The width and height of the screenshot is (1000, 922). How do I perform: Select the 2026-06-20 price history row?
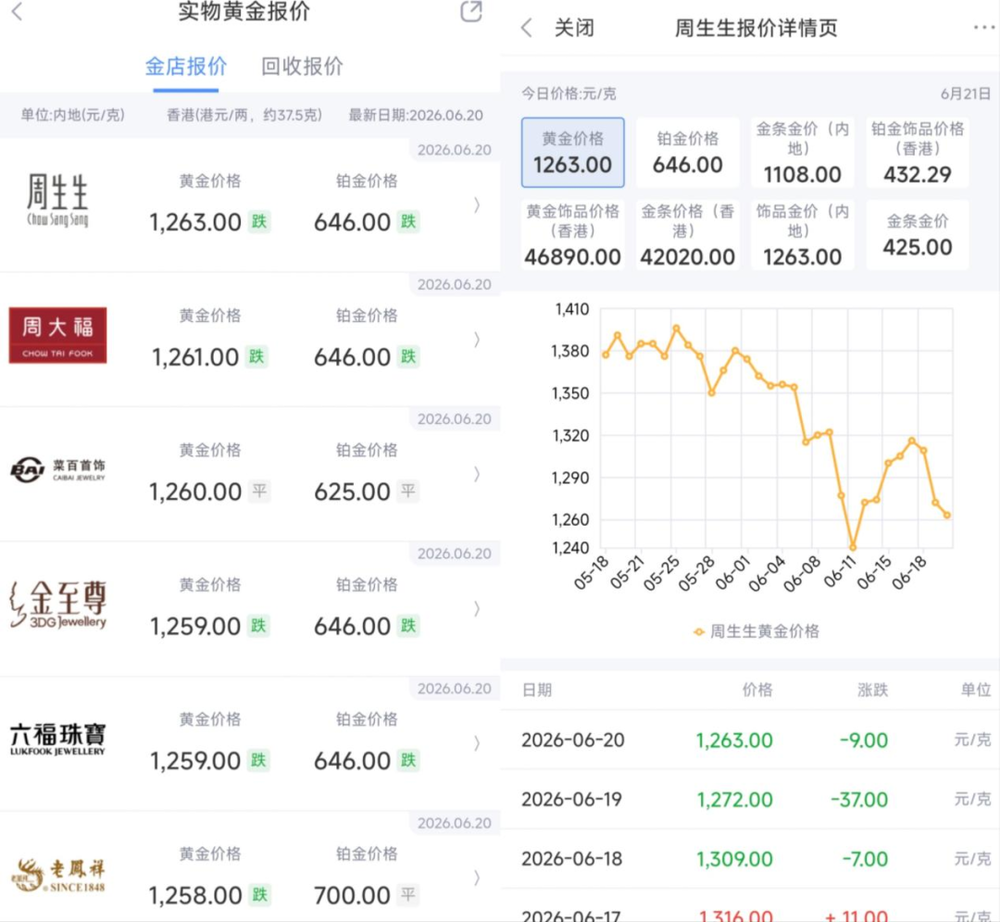(750, 740)
